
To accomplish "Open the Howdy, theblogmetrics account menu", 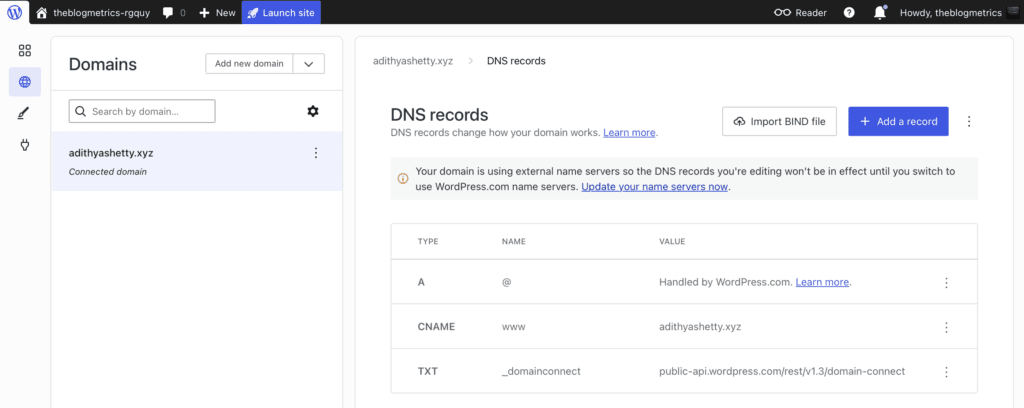I will point(960,12).
